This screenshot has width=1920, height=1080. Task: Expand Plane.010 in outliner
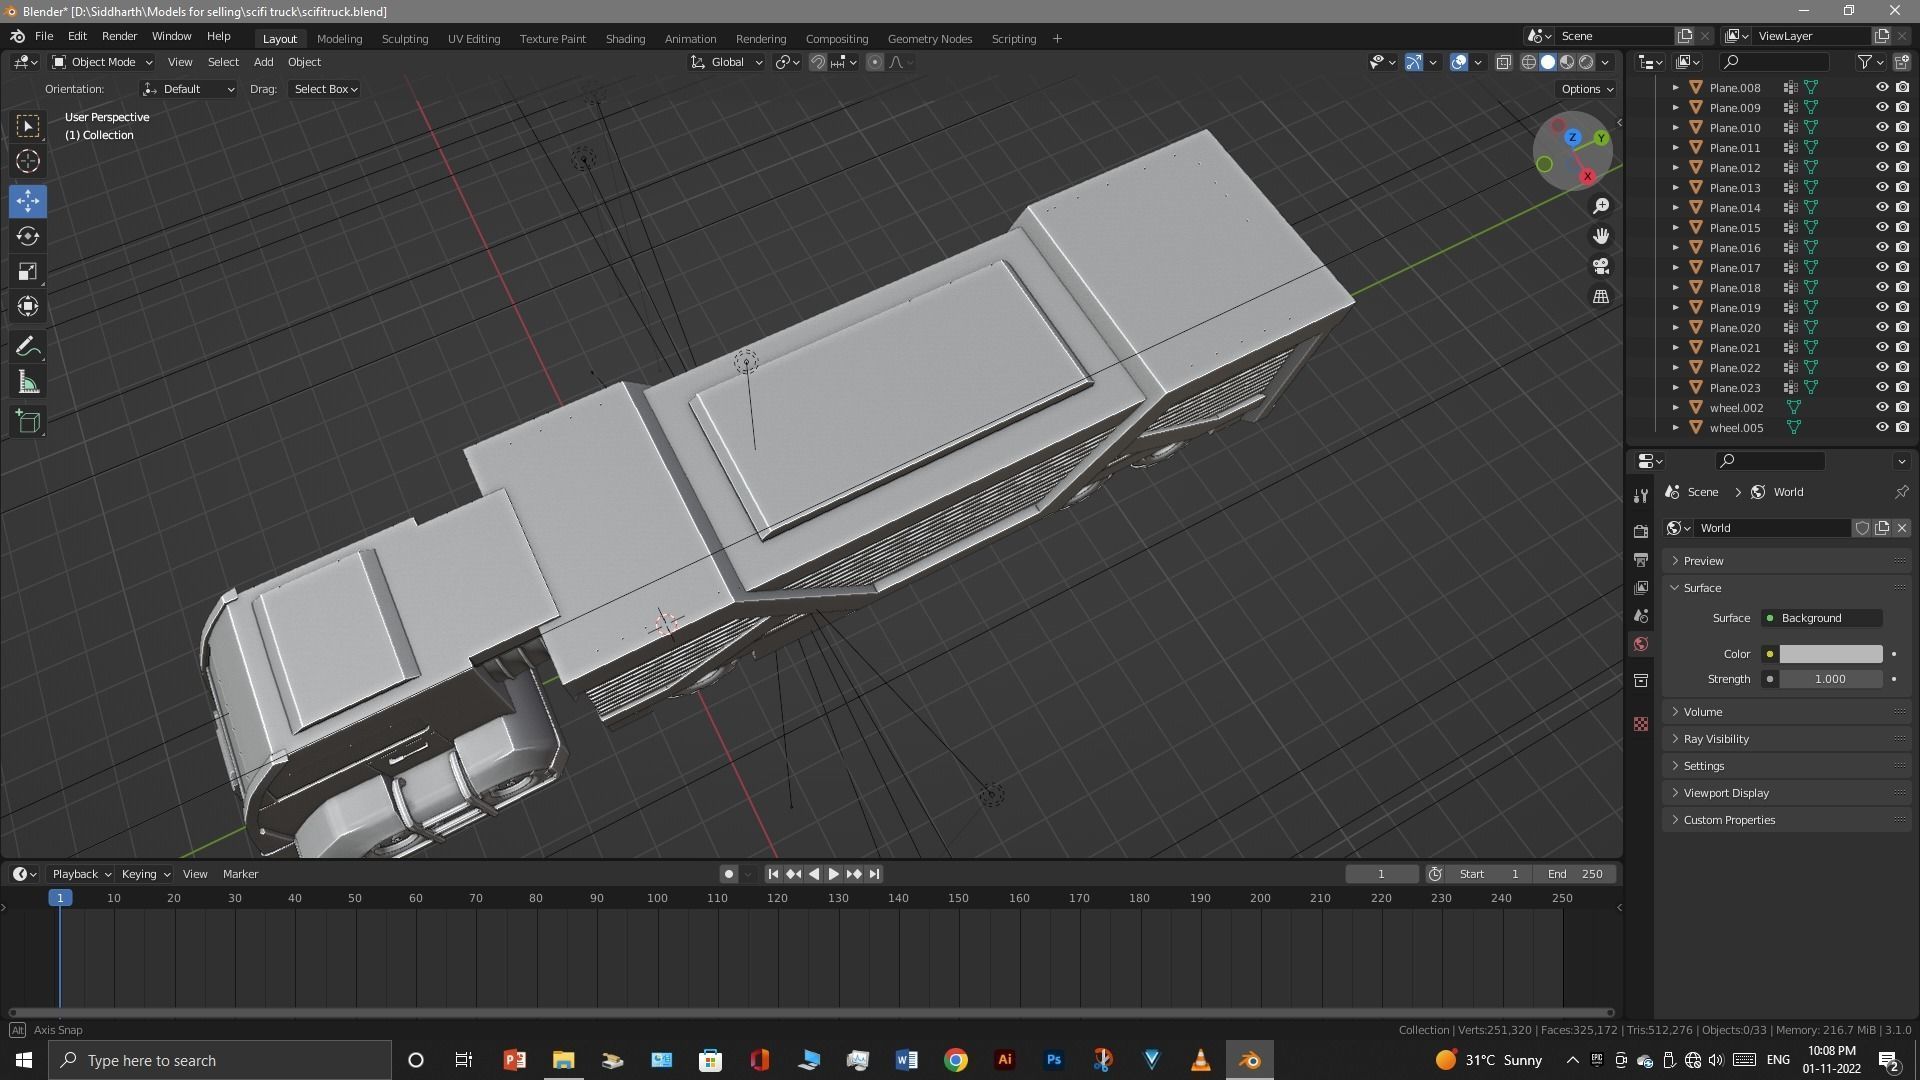tap(1676, 127)
